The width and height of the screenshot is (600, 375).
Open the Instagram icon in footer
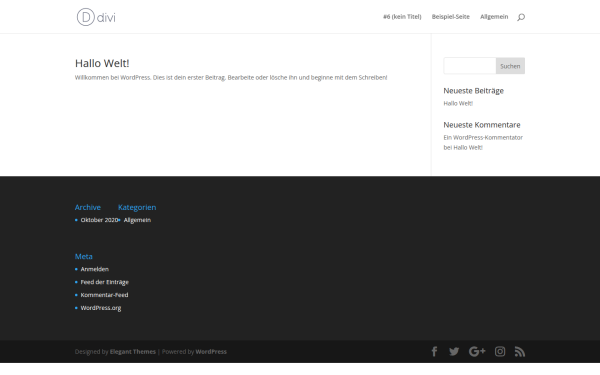pos(500,351)
